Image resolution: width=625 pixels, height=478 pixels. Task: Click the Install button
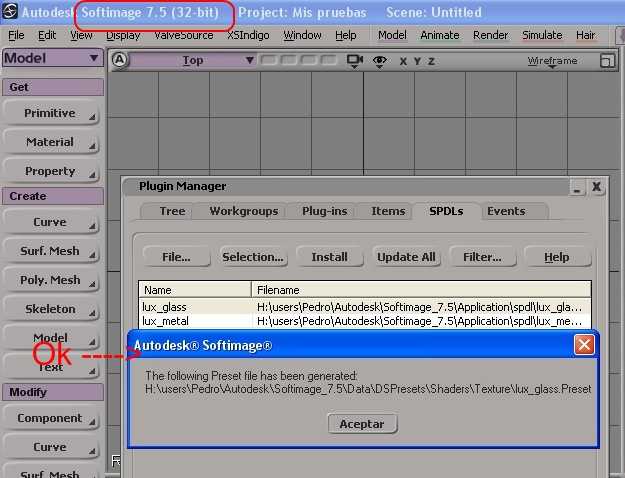[x=329, y=257]
